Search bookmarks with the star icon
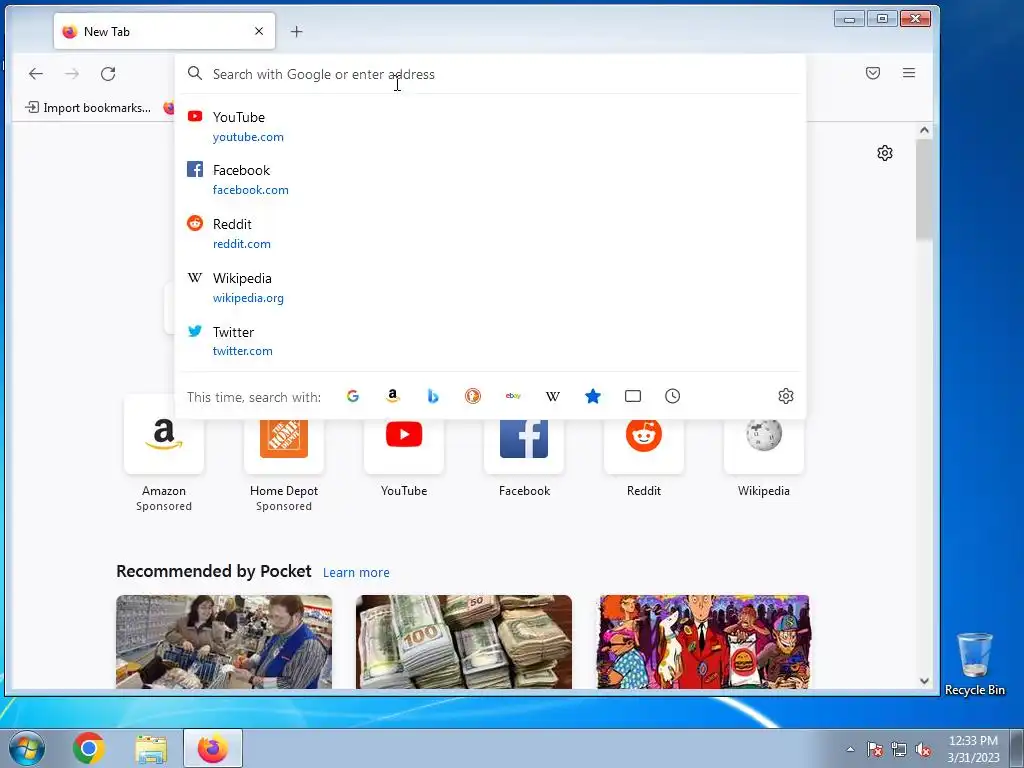 click(593, 396)
